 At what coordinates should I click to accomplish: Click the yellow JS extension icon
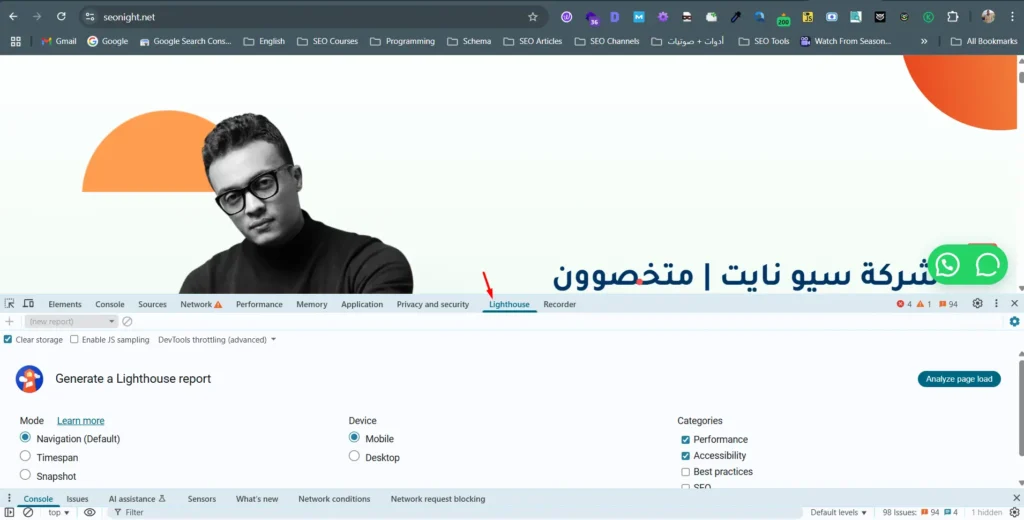[808, 17]
